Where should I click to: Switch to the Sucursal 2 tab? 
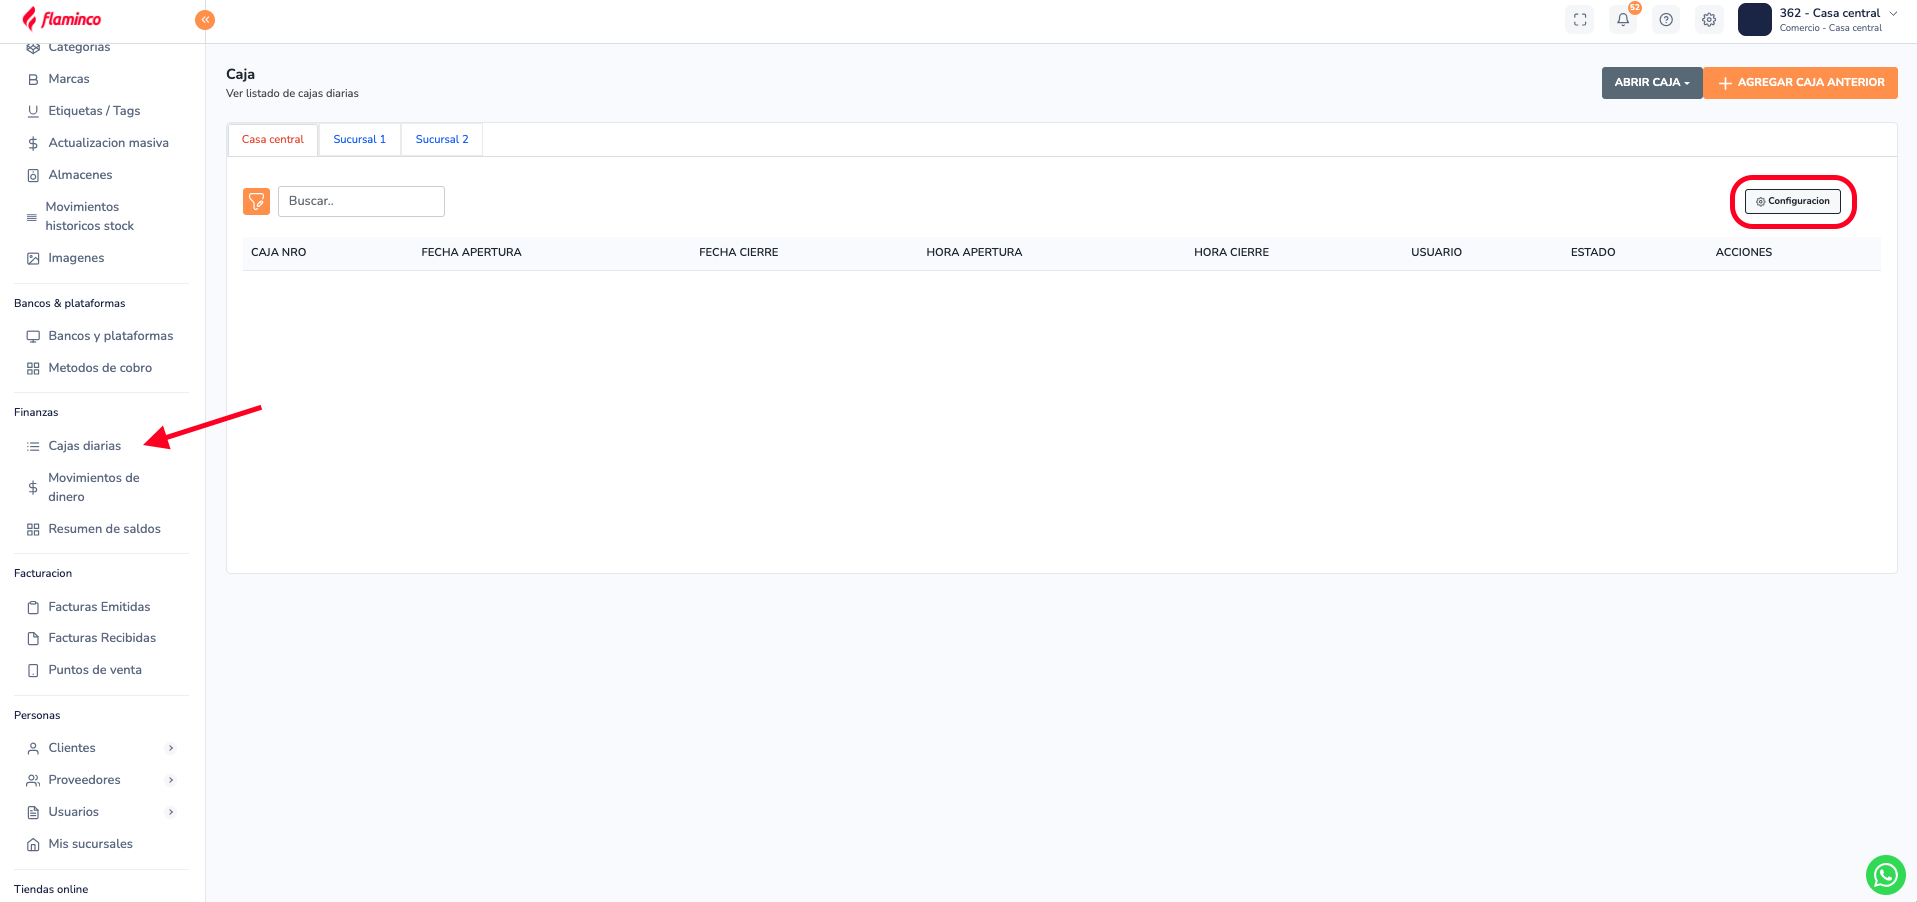click(442, 140)
